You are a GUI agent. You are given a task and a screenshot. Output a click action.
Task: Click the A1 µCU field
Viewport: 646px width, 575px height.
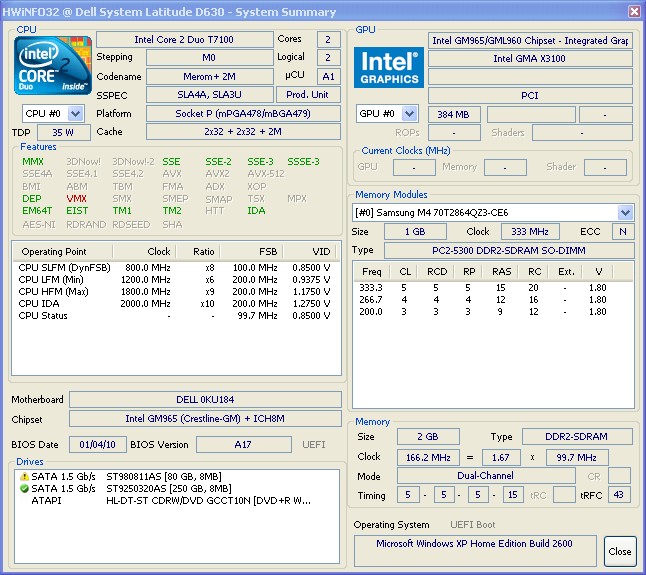coord(328,77)
